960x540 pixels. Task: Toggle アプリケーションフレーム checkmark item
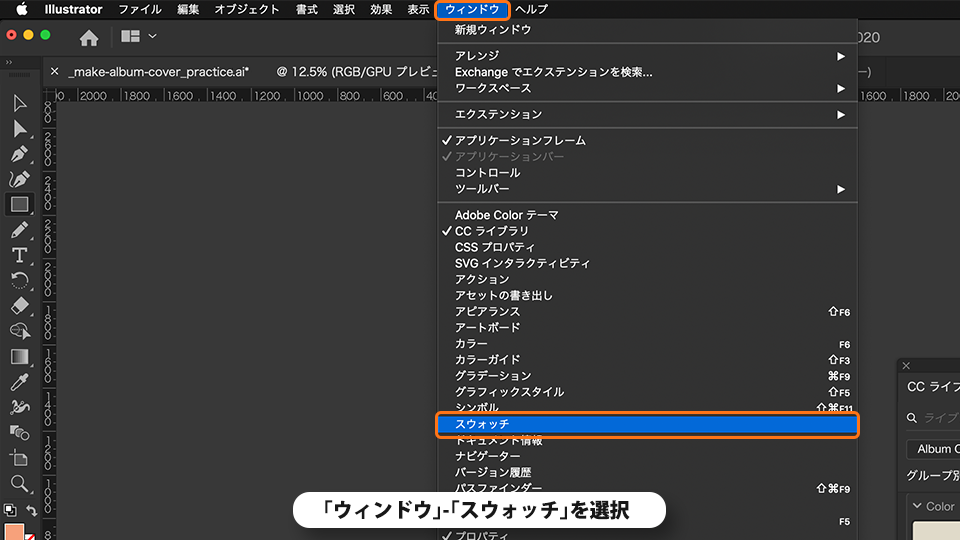[x=647, y=140]
